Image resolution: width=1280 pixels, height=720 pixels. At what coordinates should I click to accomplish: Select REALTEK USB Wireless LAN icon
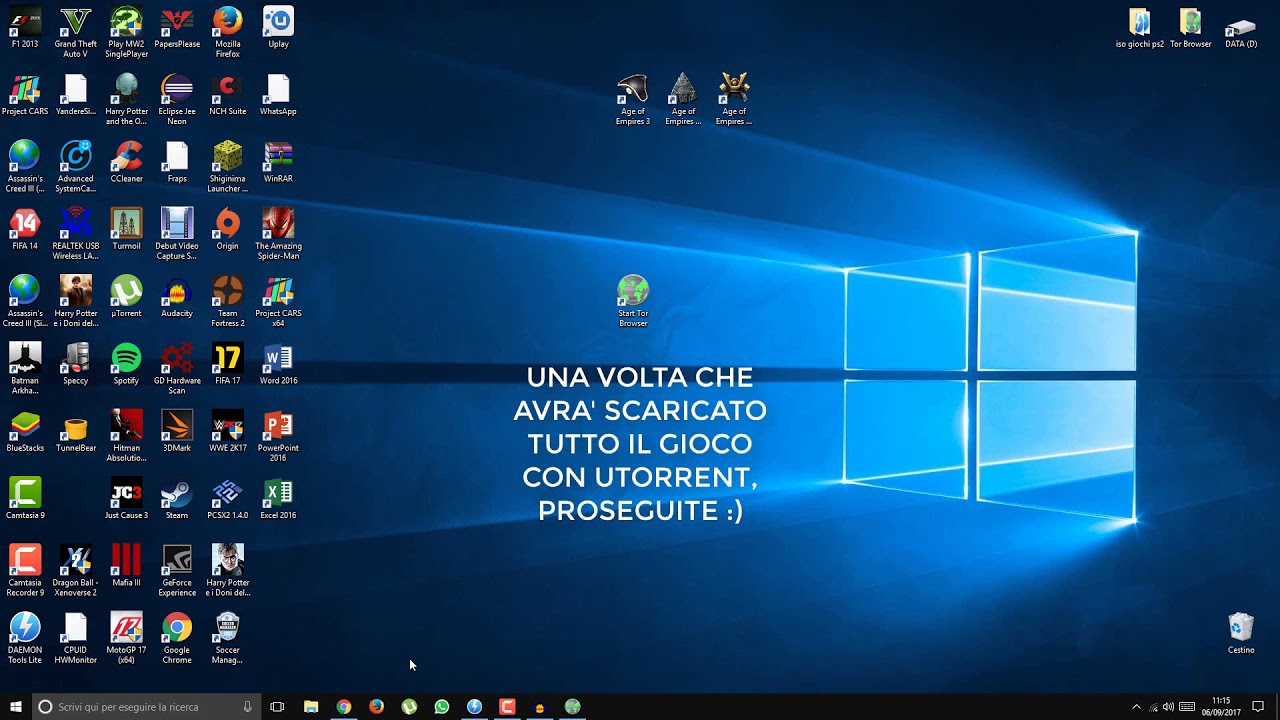click(x=76, y=234)
